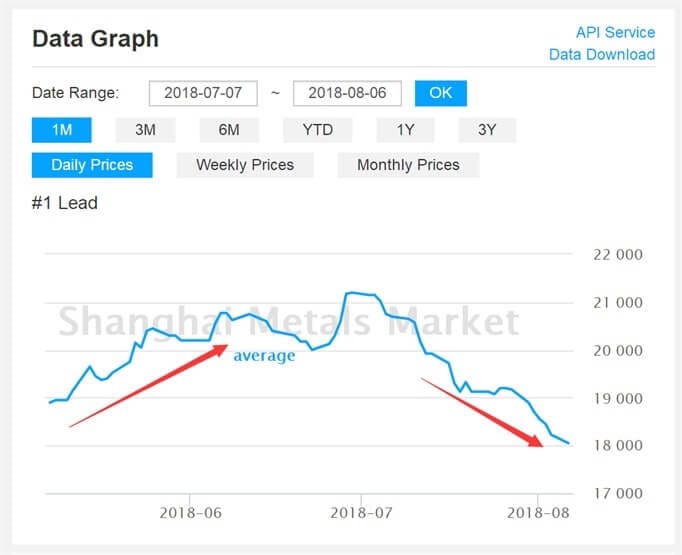Screen dimensions: 682x555
Task: Show Monthly Prices data
Action: pyautogui.click(x=408, y=165)
